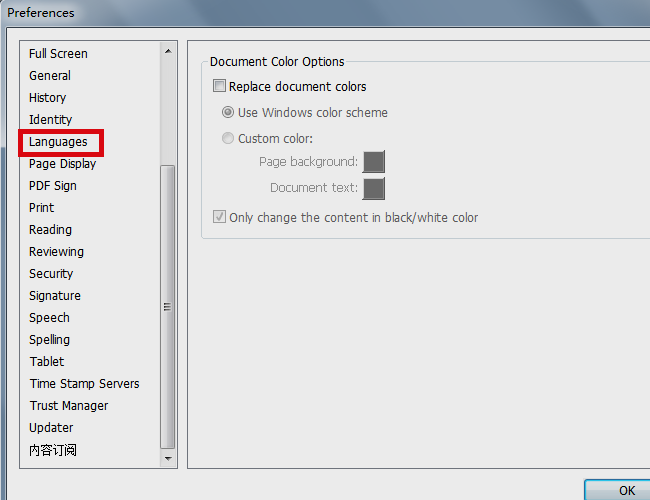Choose the Custom color radio button

click(228, 138)
